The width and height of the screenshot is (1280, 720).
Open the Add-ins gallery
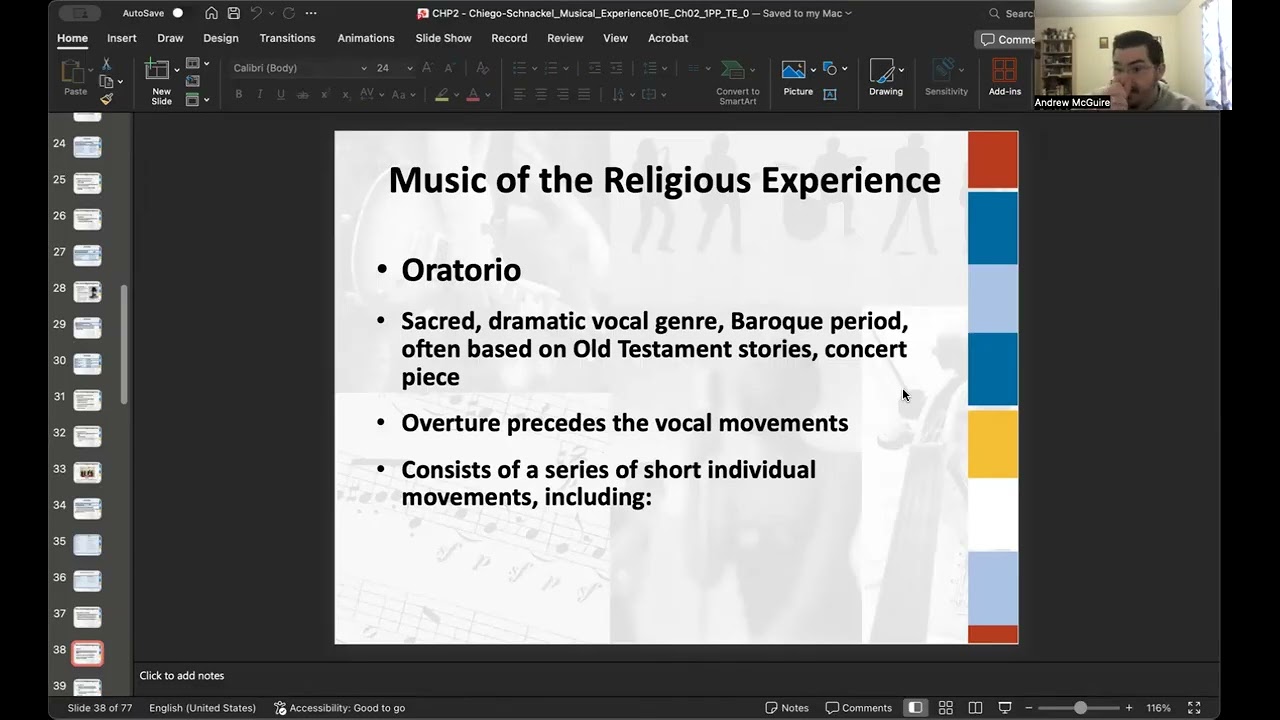pyautogui.click(x=1005, y=78)
